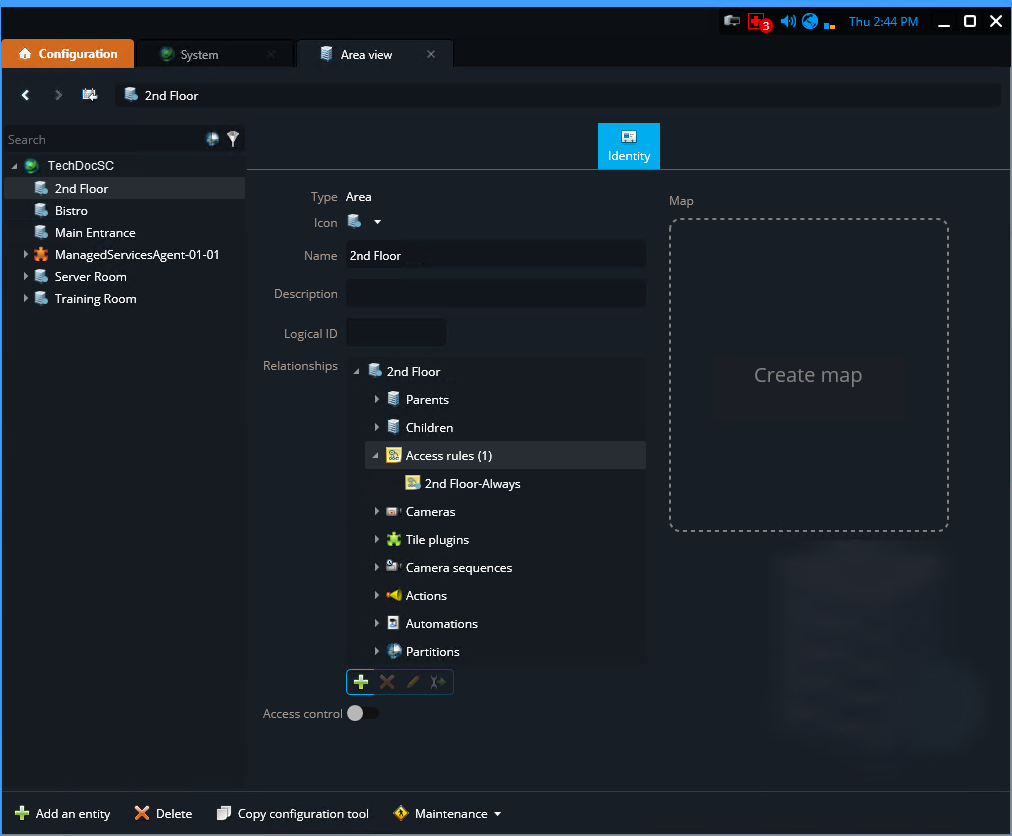Image resolution: width=1012 pixels, height=836 pixels.
Task: Select the Identity page icon
Action: 628,145
